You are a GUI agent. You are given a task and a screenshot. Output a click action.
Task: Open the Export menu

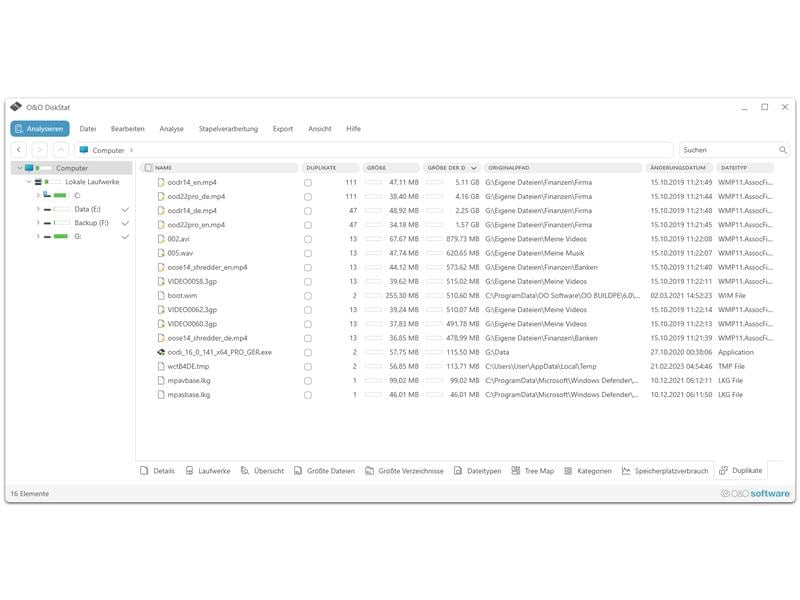(283, 129)
